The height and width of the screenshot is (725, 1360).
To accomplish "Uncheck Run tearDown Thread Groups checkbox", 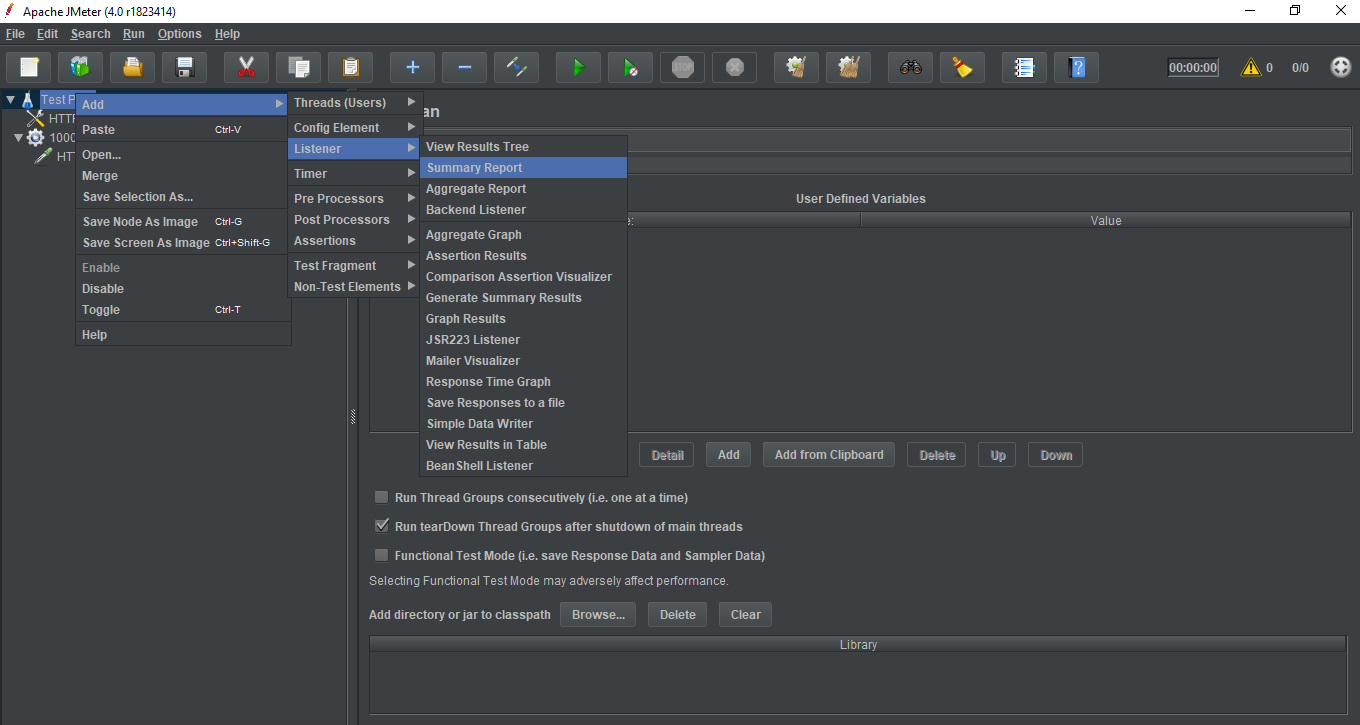I will [x=381, y=526].
